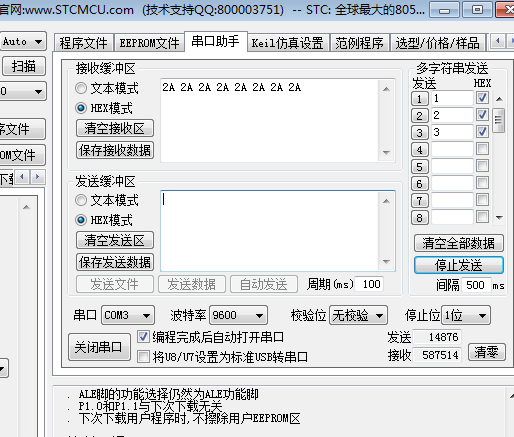The height and width of the screenshot is (437, 514).
Task: Click numbered send button 8
Action: (420, 218)
